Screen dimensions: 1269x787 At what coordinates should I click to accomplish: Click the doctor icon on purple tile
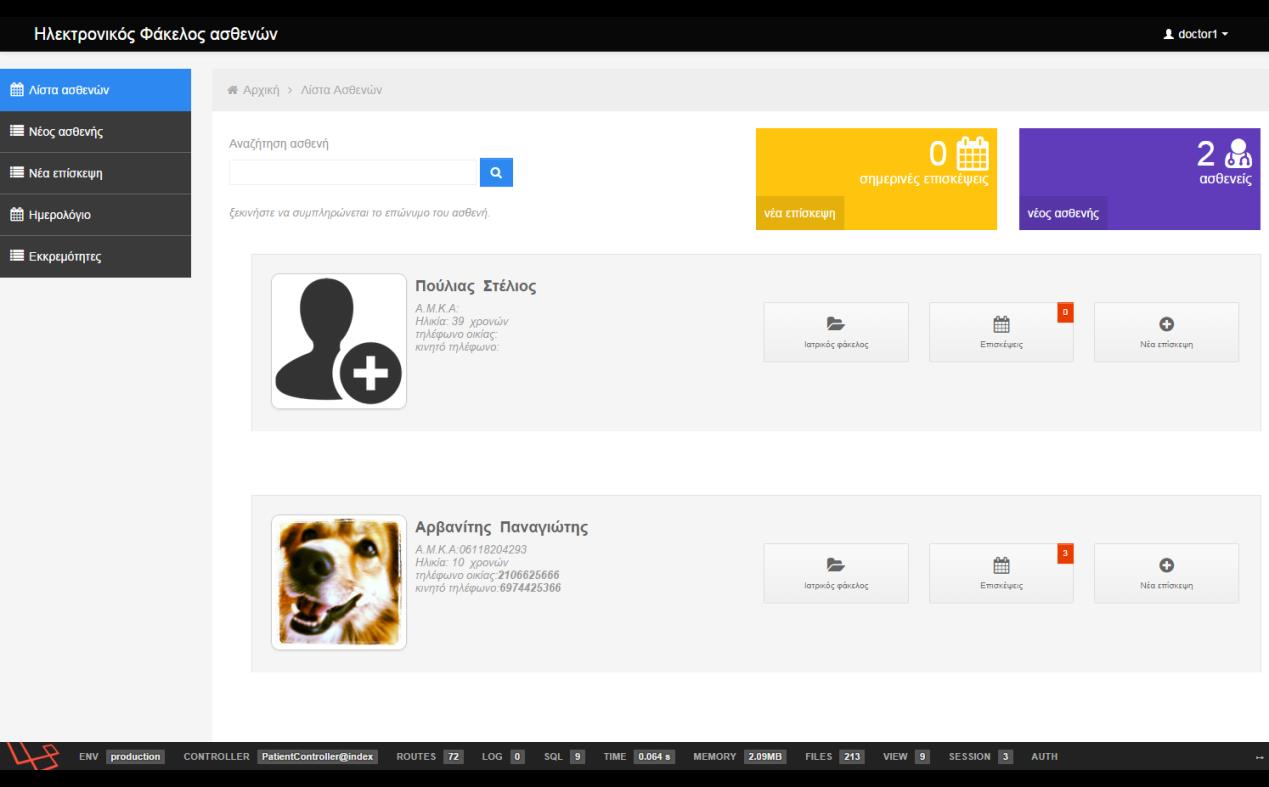click(1237, 153)
